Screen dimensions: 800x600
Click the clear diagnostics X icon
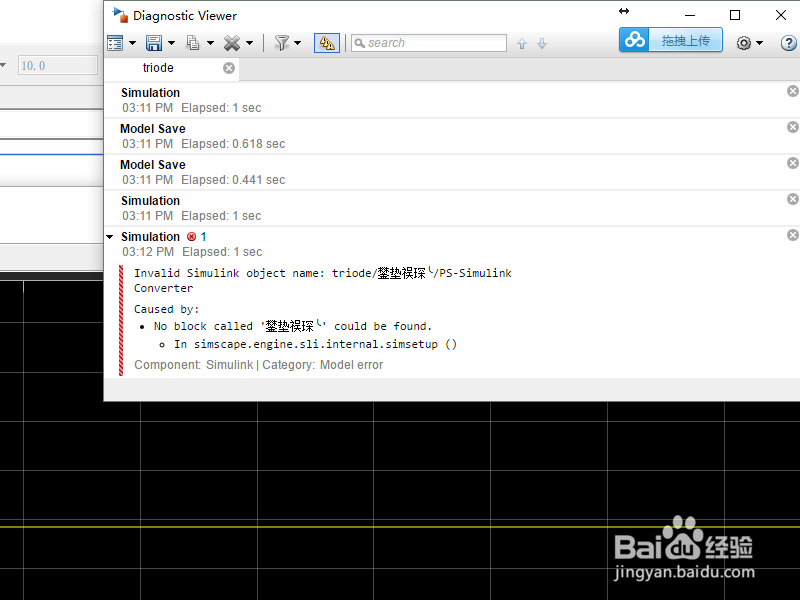[x=232, y=43]
